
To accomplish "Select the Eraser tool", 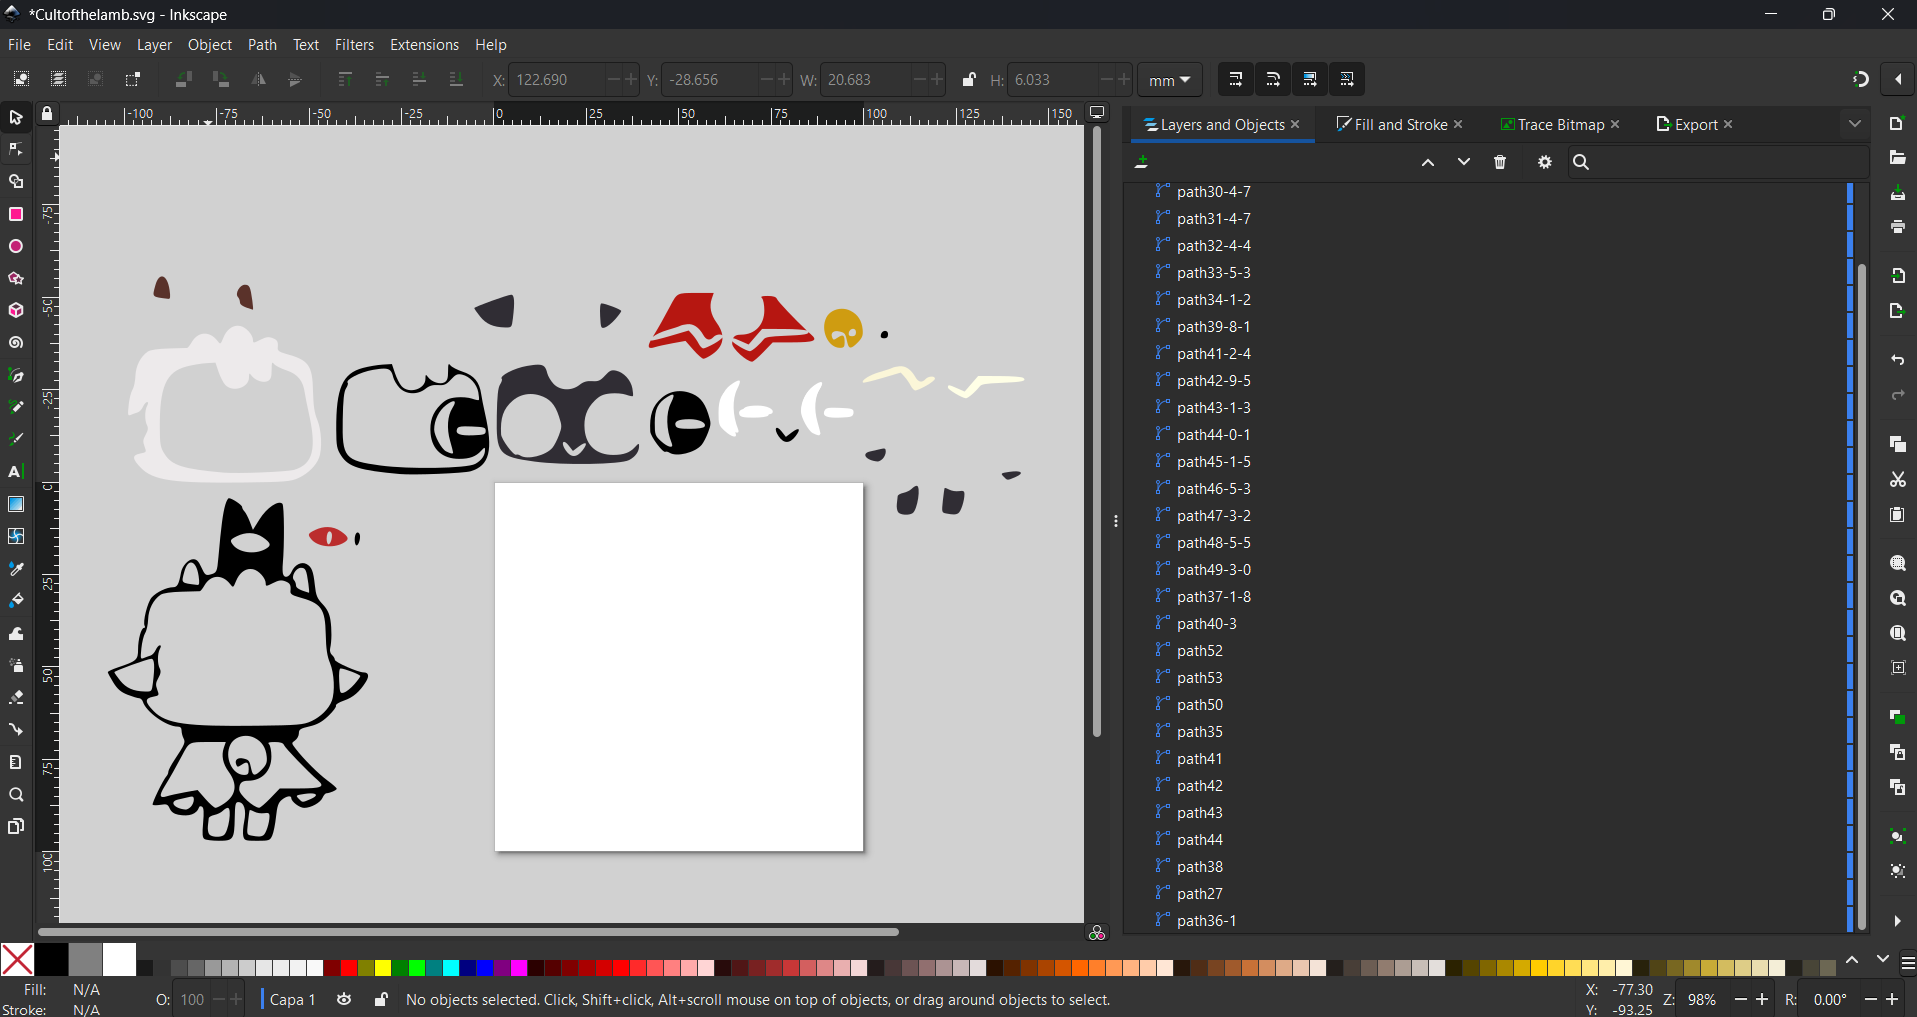I will coord(16,698).
